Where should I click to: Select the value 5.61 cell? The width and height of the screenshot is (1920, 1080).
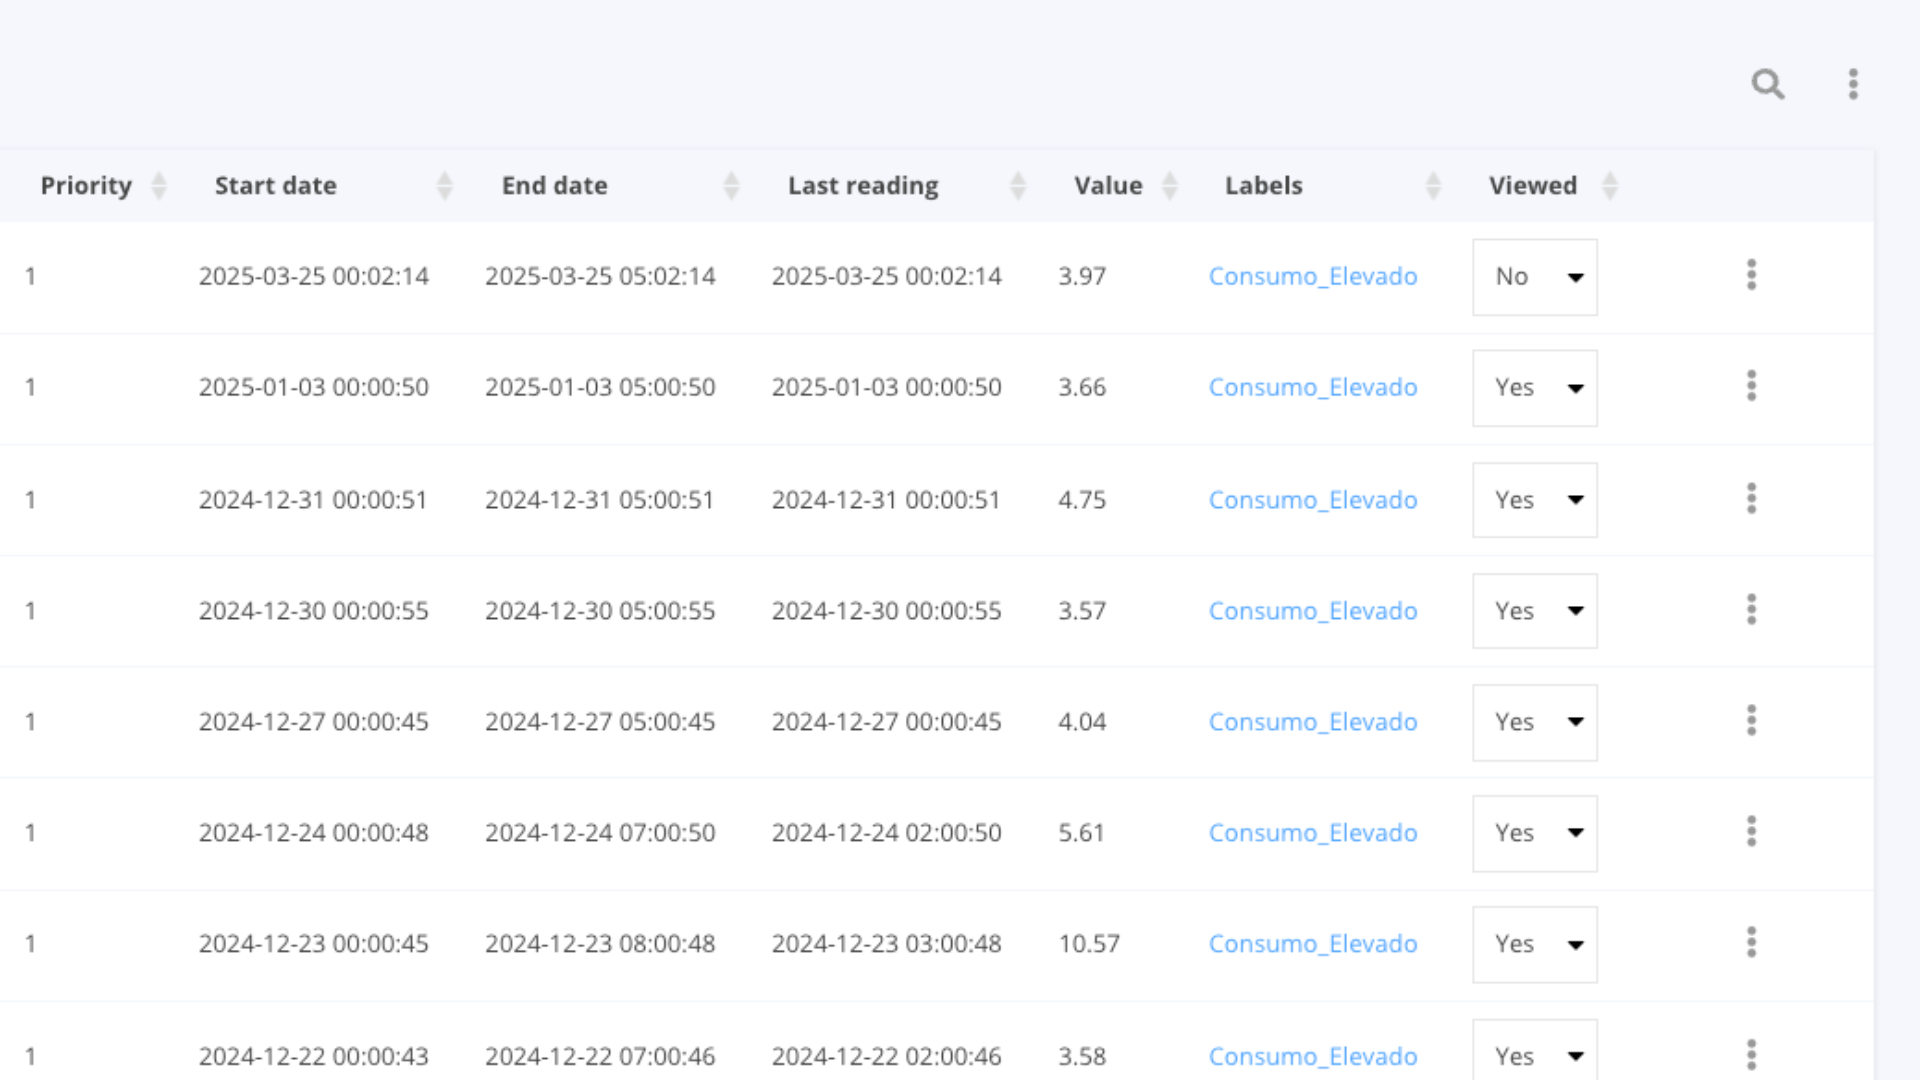(1081, 833)
